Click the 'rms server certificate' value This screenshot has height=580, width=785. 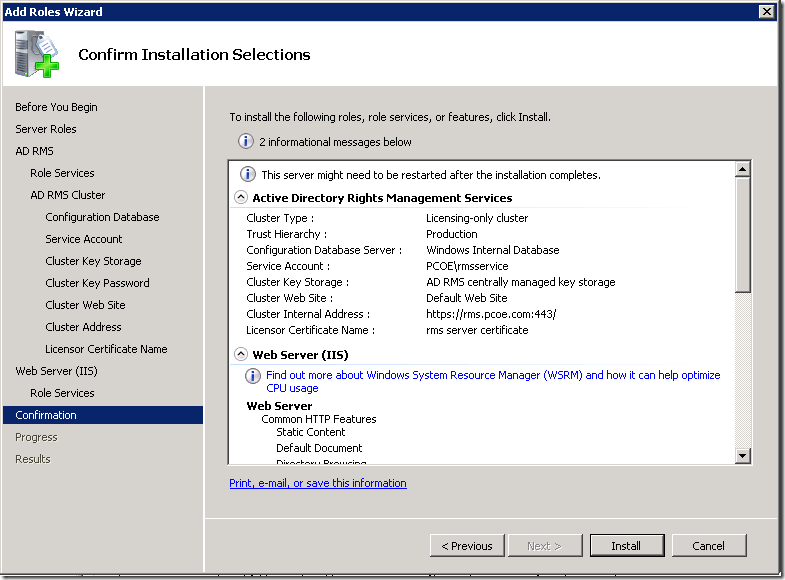point(477,330)
